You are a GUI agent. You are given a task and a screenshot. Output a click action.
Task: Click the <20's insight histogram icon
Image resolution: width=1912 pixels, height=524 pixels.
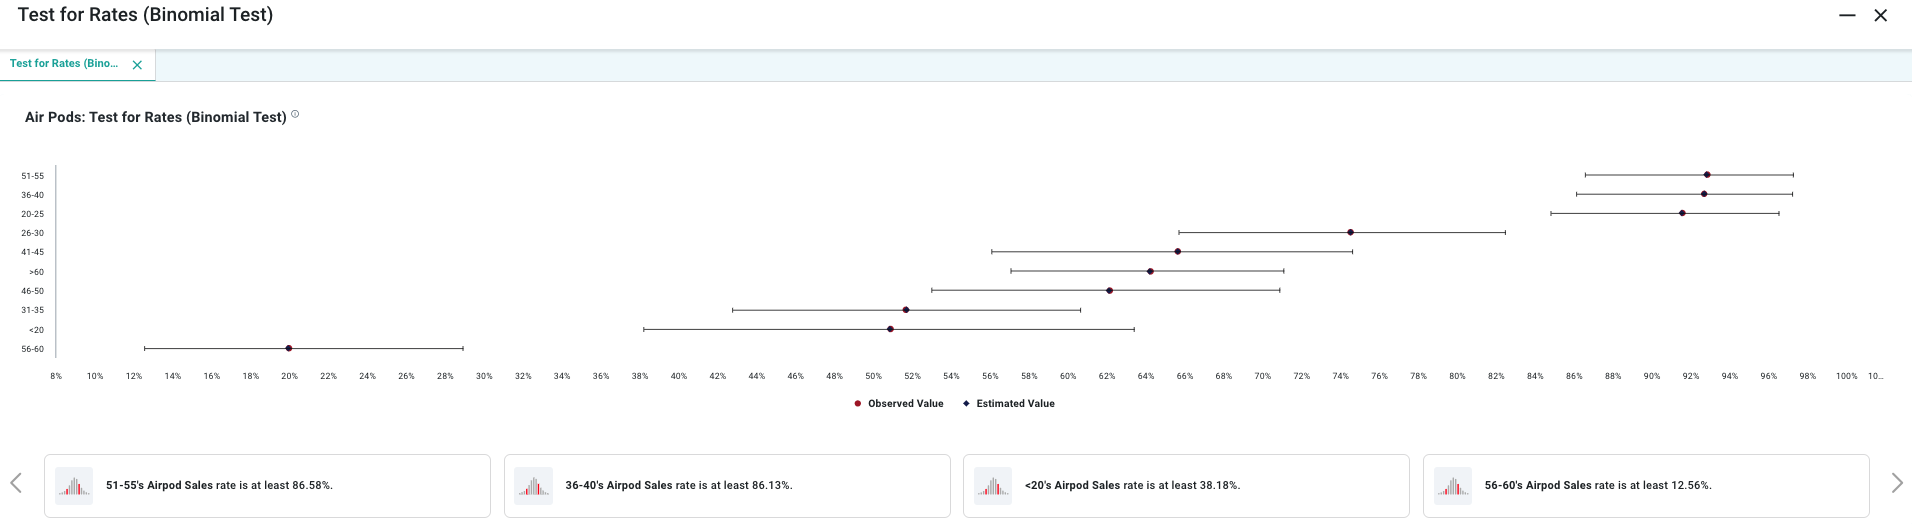click(x=993, y=486)
